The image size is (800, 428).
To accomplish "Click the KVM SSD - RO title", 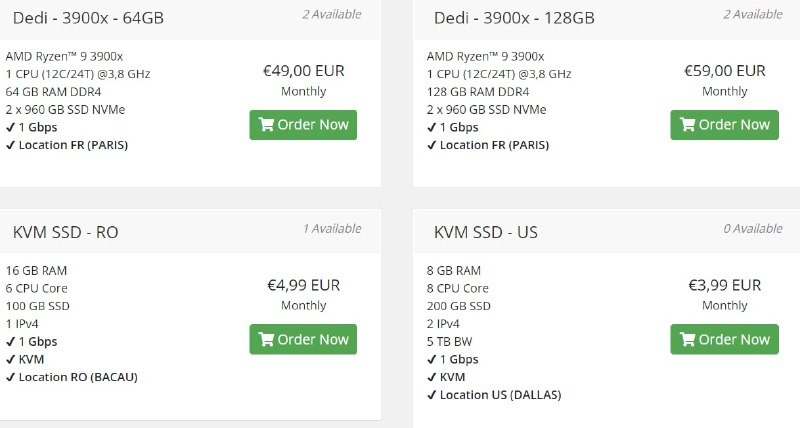I will click(x=66, y=232).
